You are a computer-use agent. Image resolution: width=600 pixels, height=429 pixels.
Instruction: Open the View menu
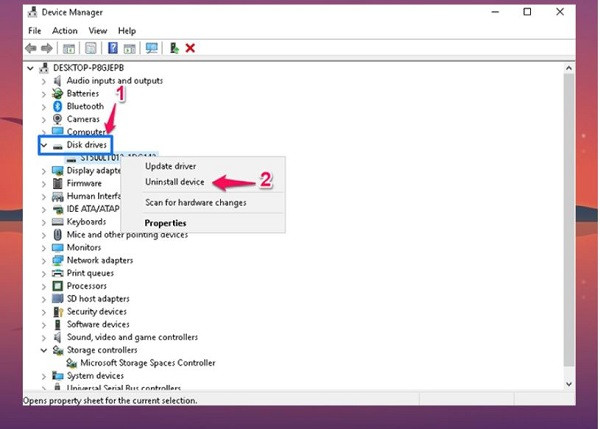98,31
